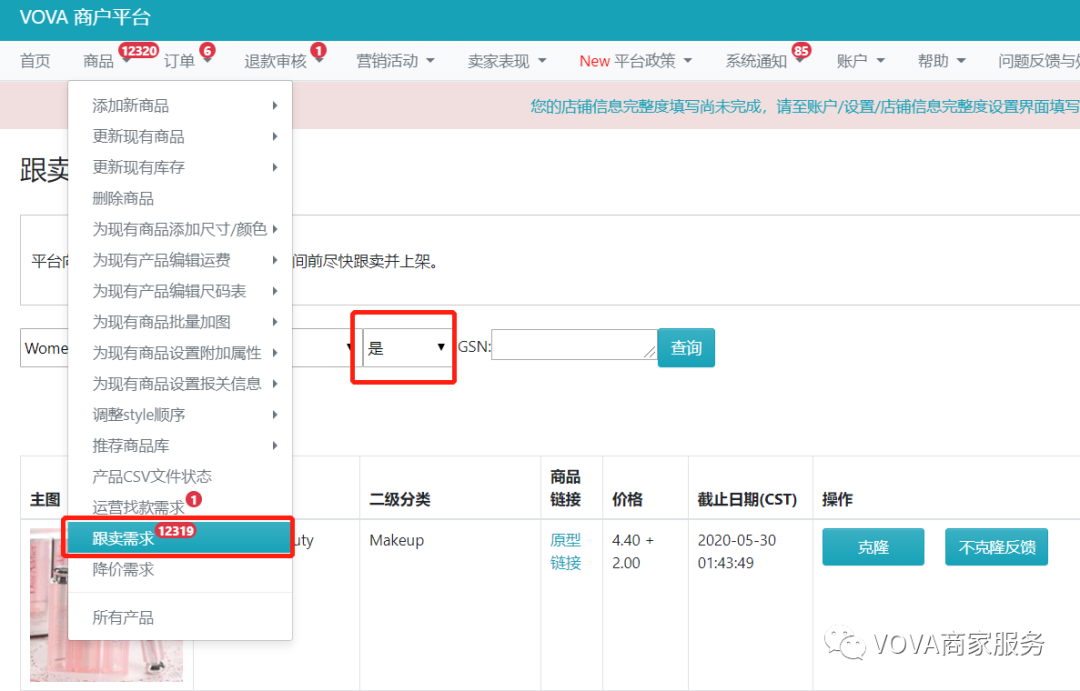Click the 订单 notification badge showing 6
1080x691 pixels.
coord(210,48)
